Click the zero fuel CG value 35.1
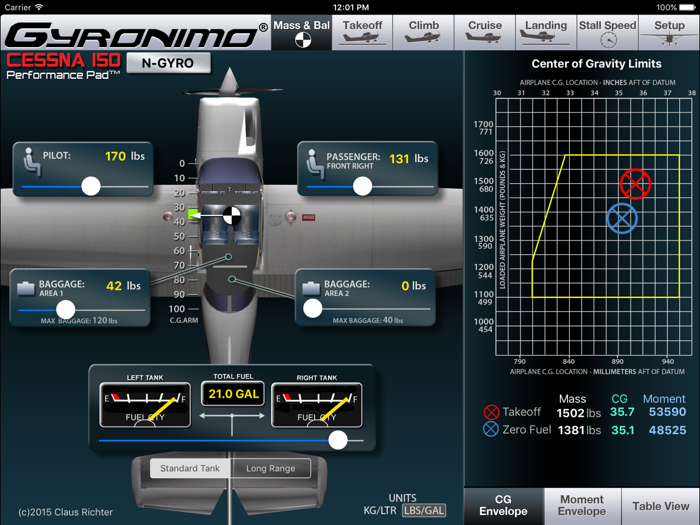The height and width of the screenshot is (525, 700). [622, 430]
